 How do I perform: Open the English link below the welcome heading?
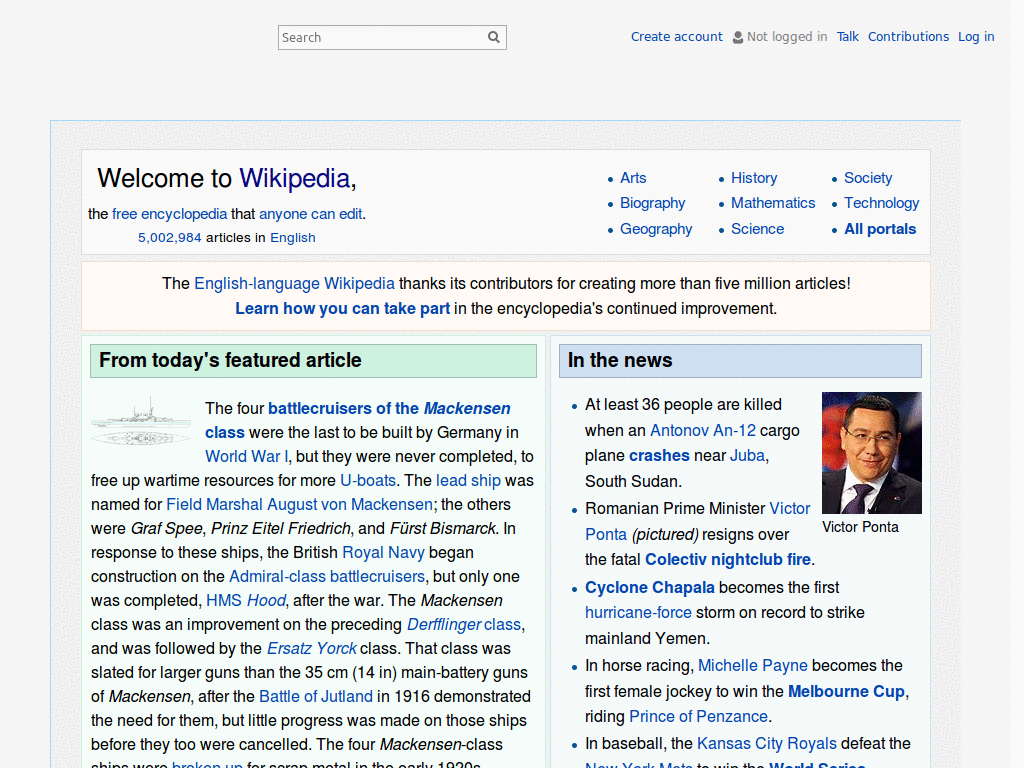[x=293, y=238]
